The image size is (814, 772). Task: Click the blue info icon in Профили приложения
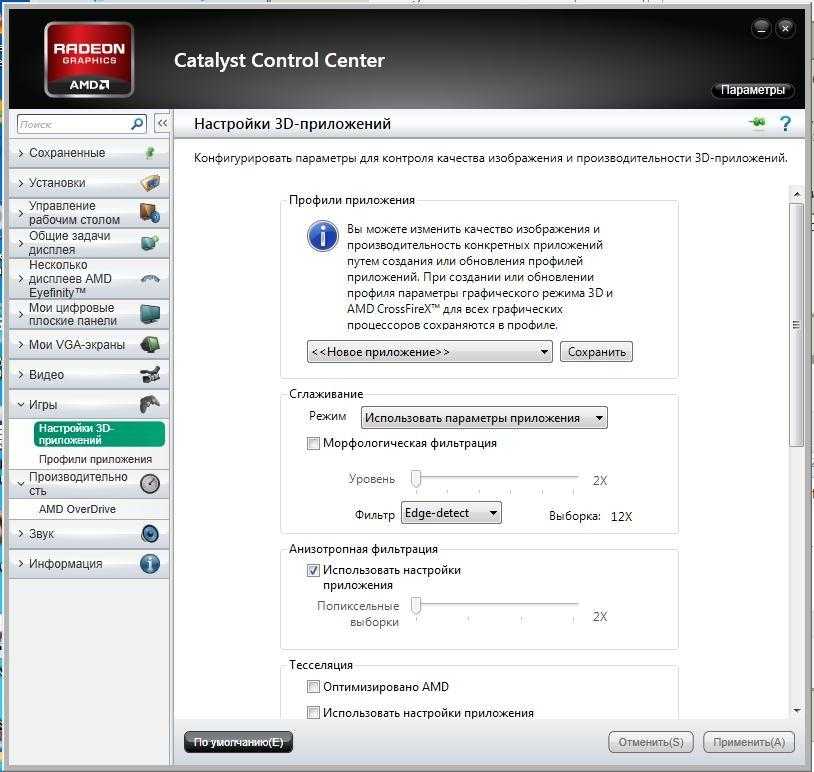pos(322,237)
